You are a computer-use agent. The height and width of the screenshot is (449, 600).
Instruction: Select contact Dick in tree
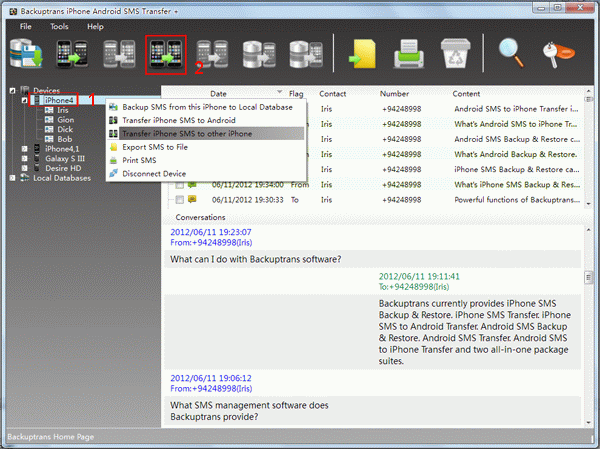pos(65,129)
